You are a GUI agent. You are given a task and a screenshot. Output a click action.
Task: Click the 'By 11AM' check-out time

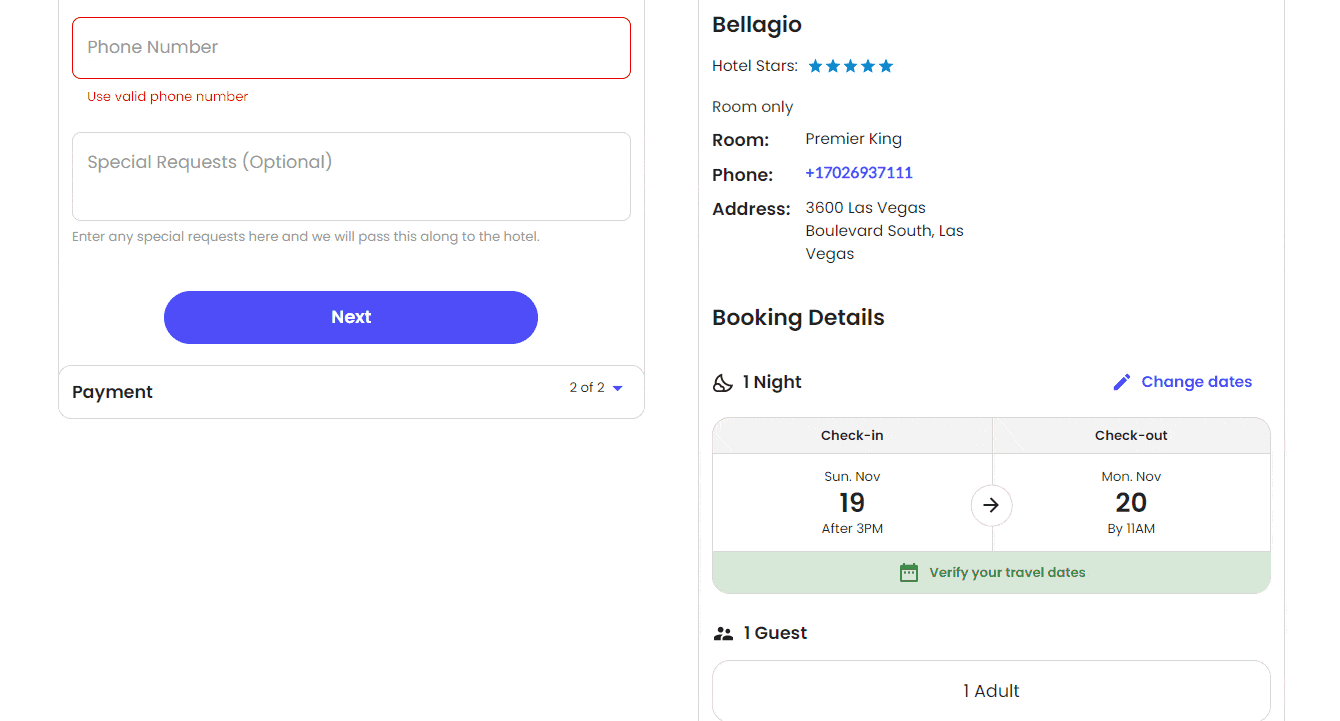point(1131,529)
